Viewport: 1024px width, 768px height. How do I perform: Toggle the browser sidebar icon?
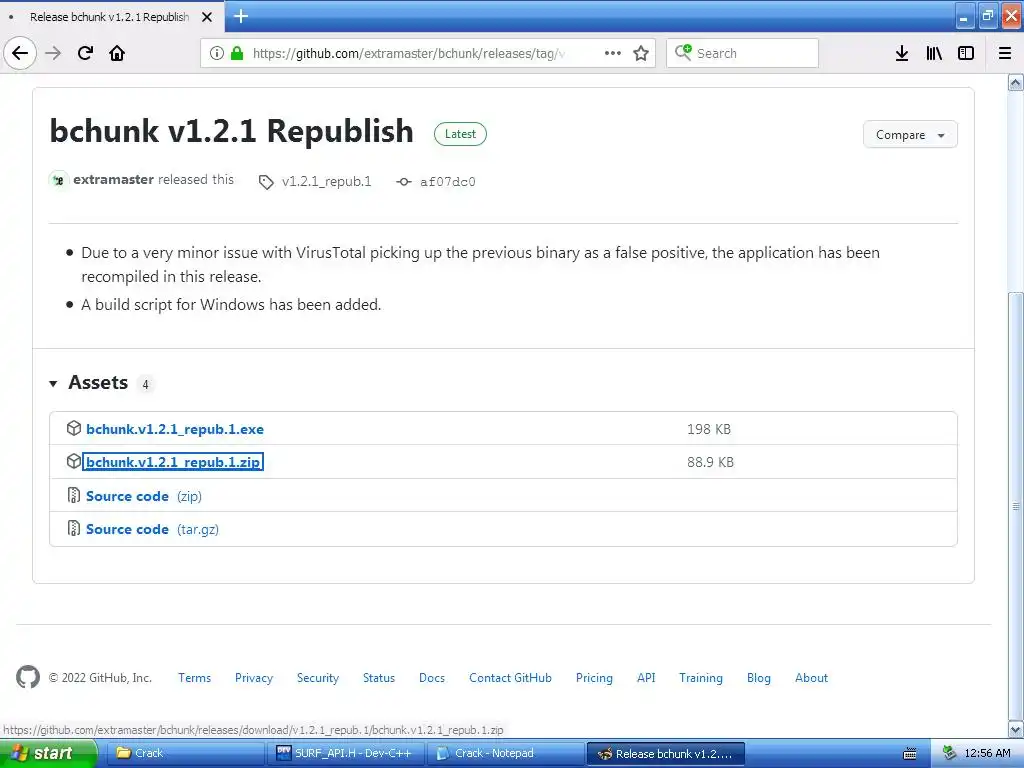tap(966, 53)
